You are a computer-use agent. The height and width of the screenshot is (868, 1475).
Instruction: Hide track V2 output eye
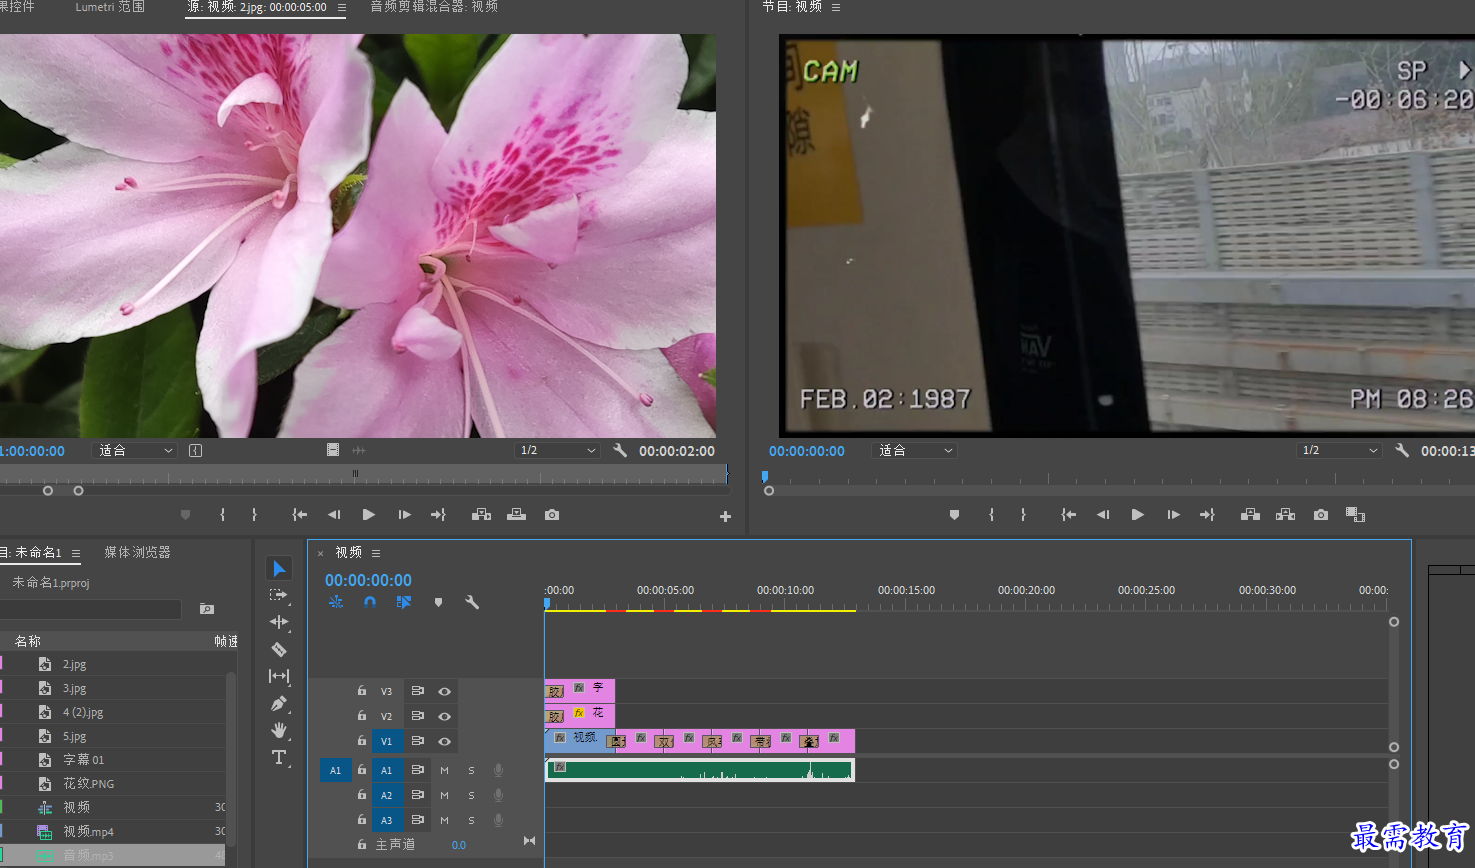[x=444, y=717]
